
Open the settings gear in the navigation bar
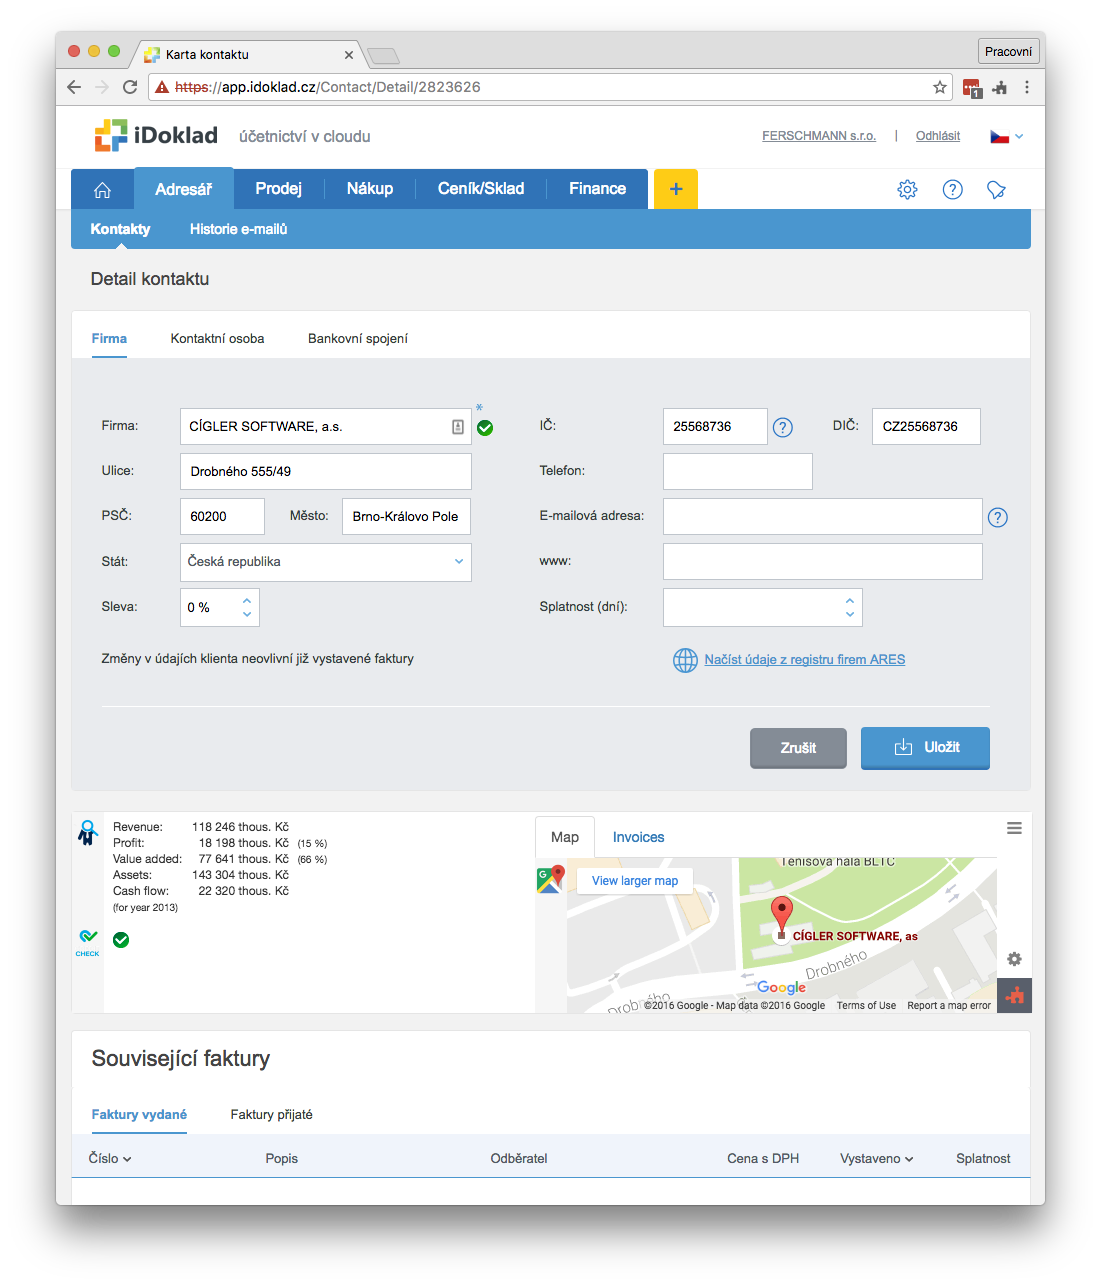[x=907, y=189]
